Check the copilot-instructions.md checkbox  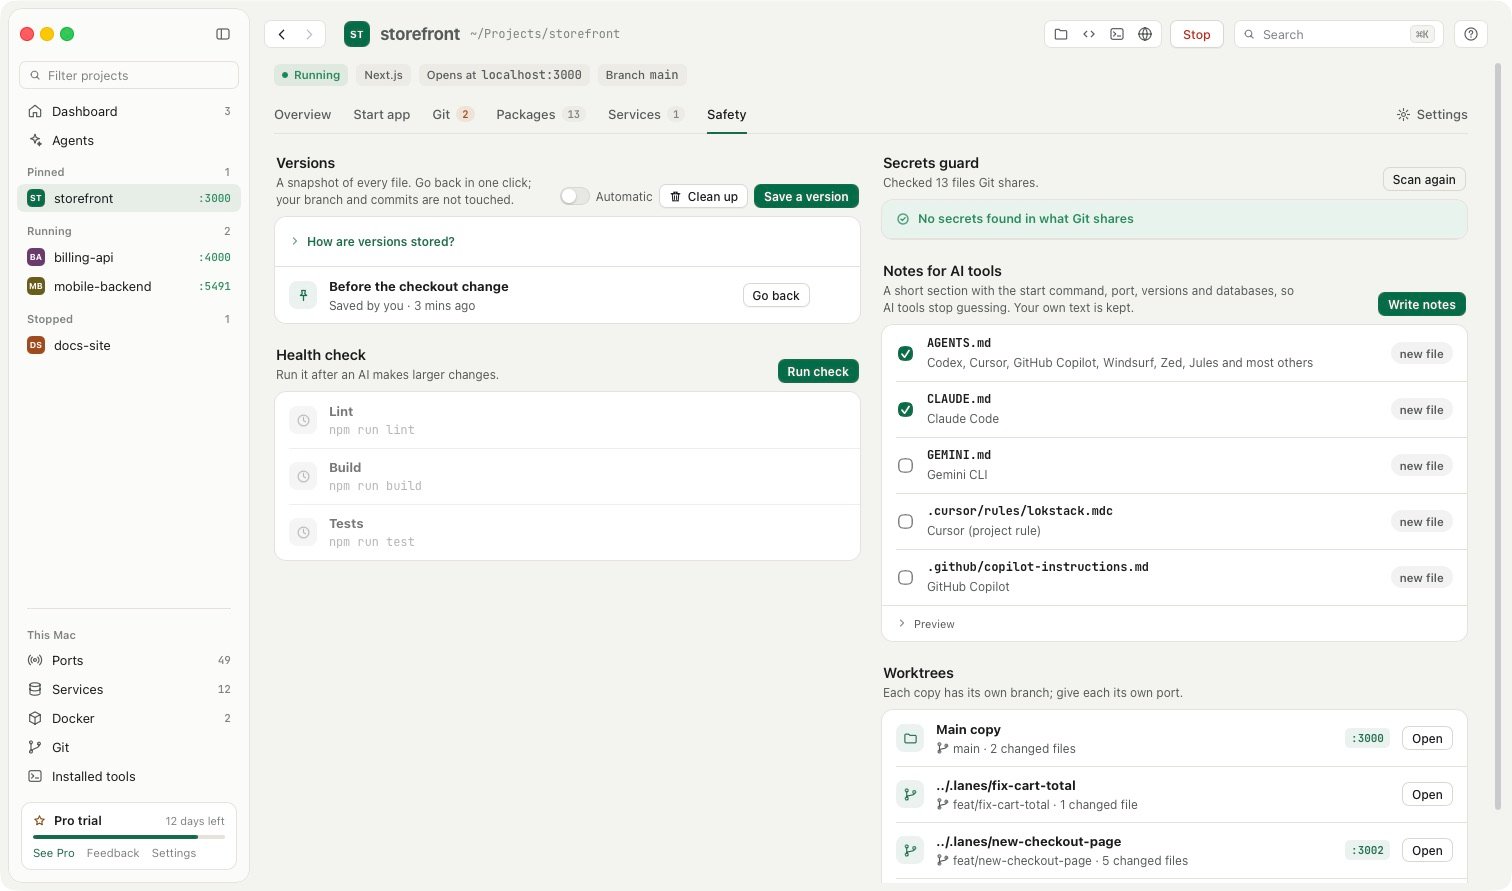point(905,577)
